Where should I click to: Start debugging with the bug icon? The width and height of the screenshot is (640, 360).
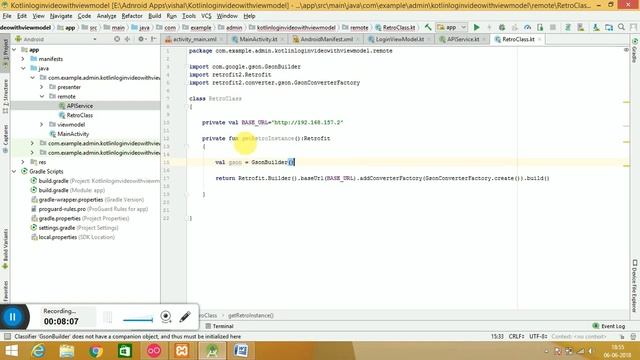502,27
